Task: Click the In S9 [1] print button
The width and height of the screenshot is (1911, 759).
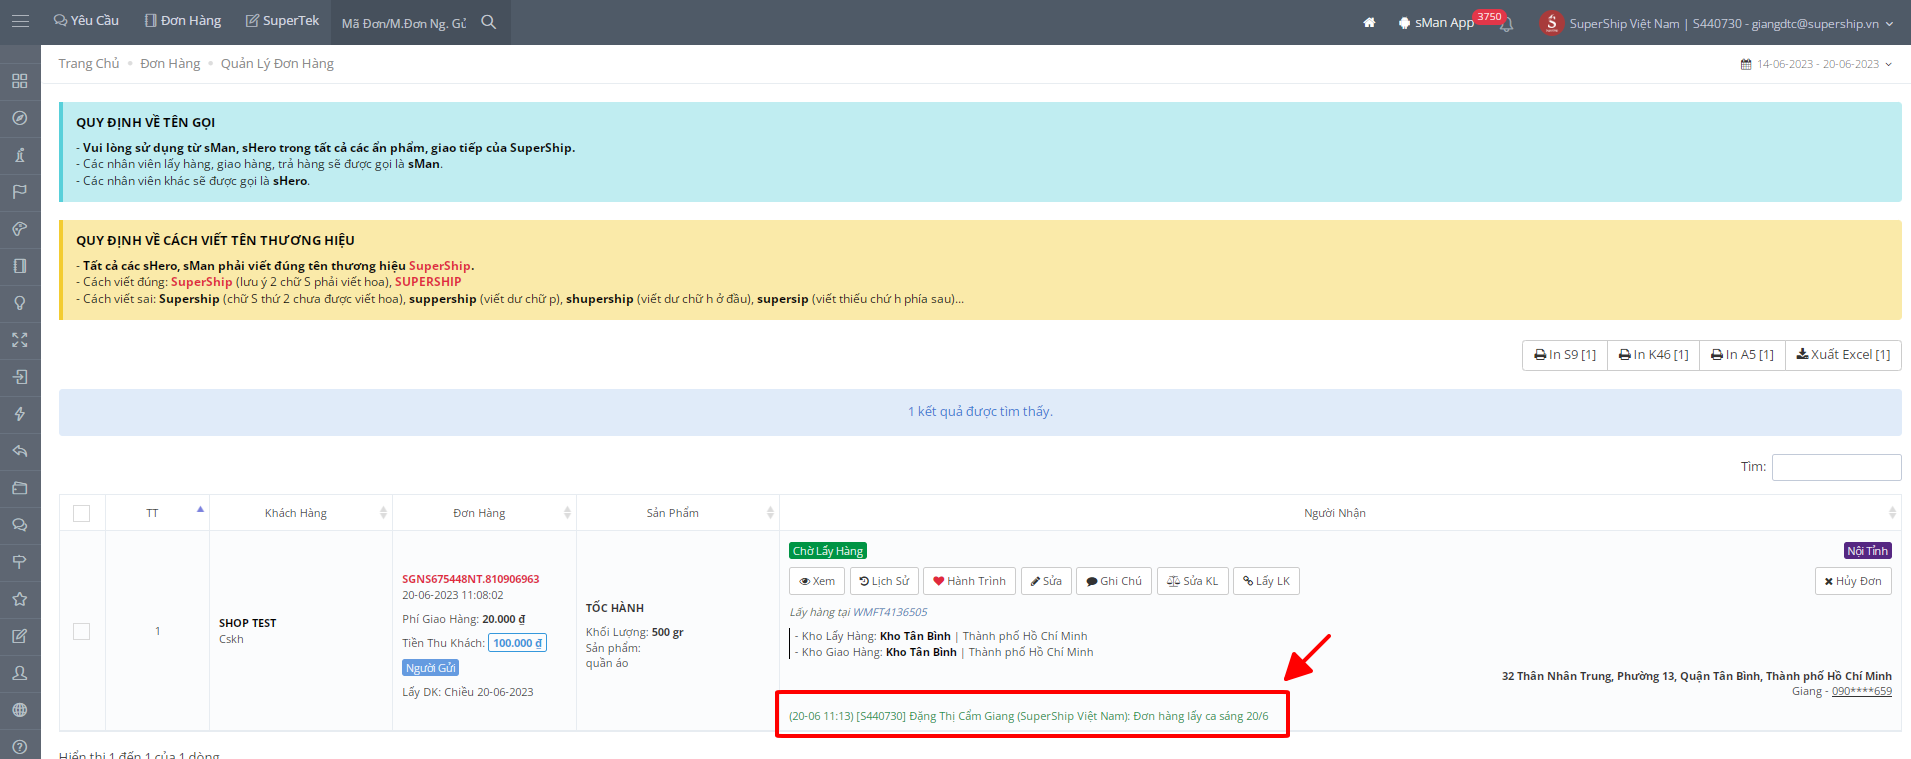Action: tap(1565, 355)
